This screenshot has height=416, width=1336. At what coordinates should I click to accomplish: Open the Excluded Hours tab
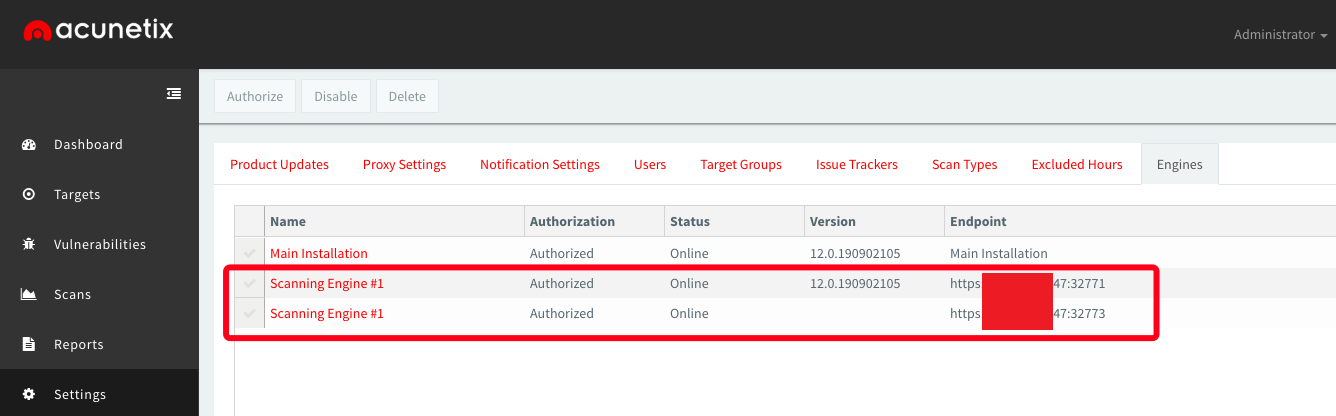click(x=1077, y=165)
